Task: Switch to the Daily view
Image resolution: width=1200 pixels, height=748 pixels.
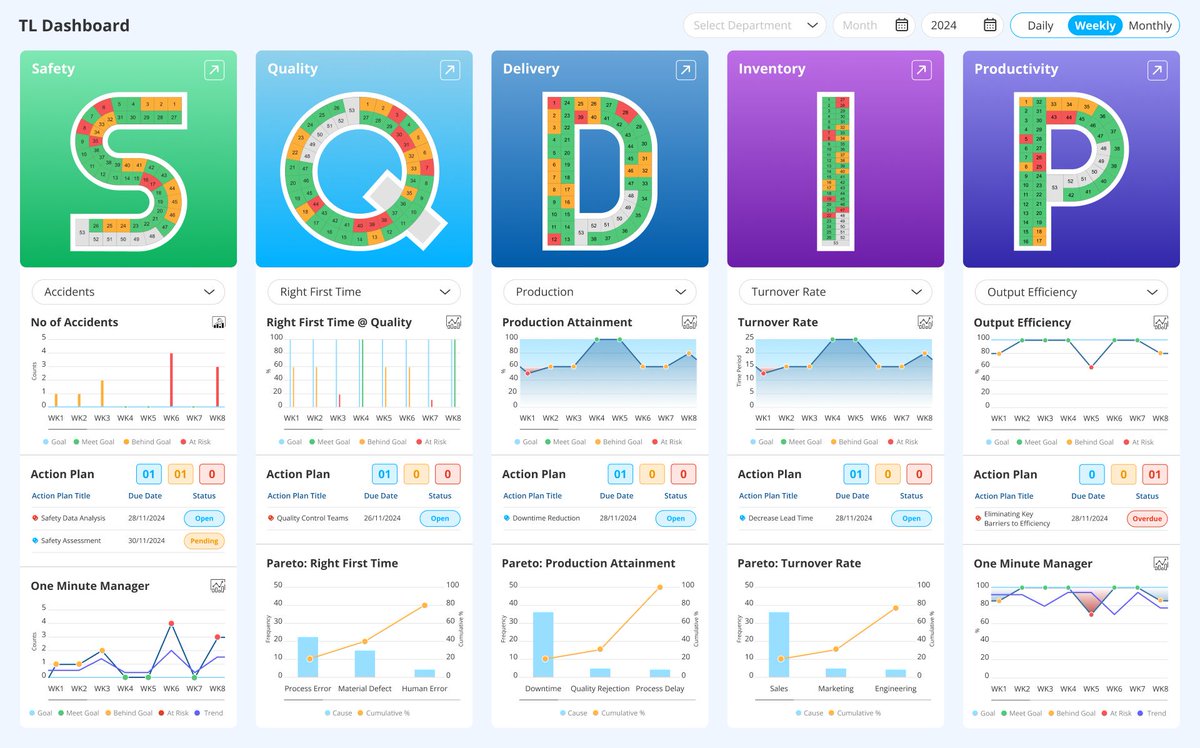Action: click(x=1039, y=25)
